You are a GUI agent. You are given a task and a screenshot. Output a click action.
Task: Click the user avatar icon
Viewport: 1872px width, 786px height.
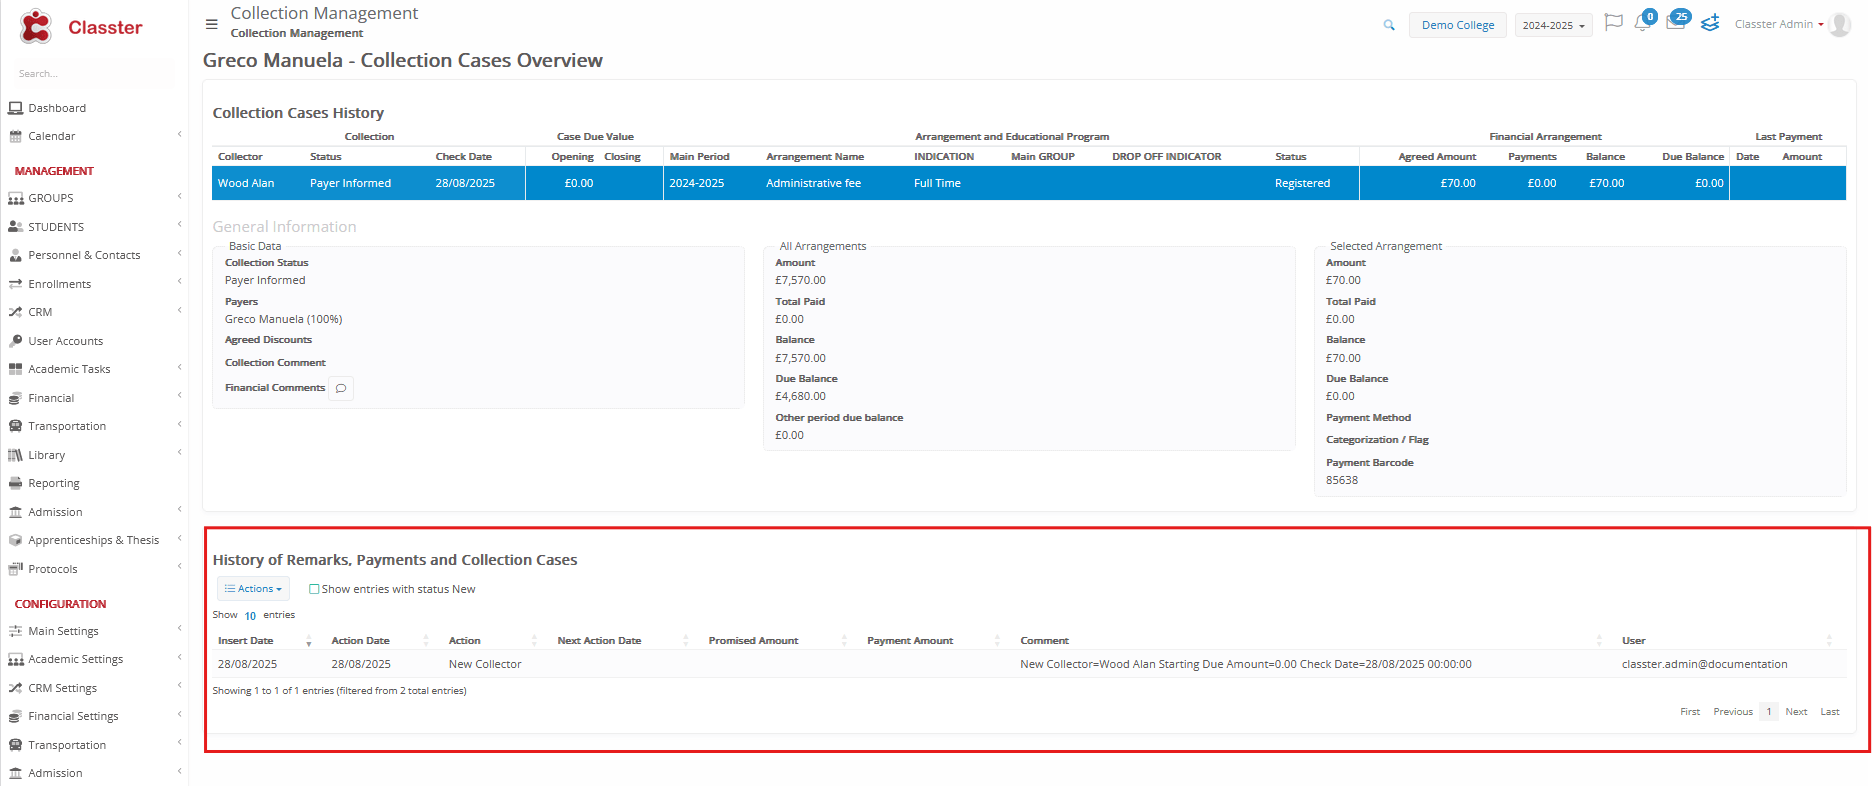[1840, 25]
